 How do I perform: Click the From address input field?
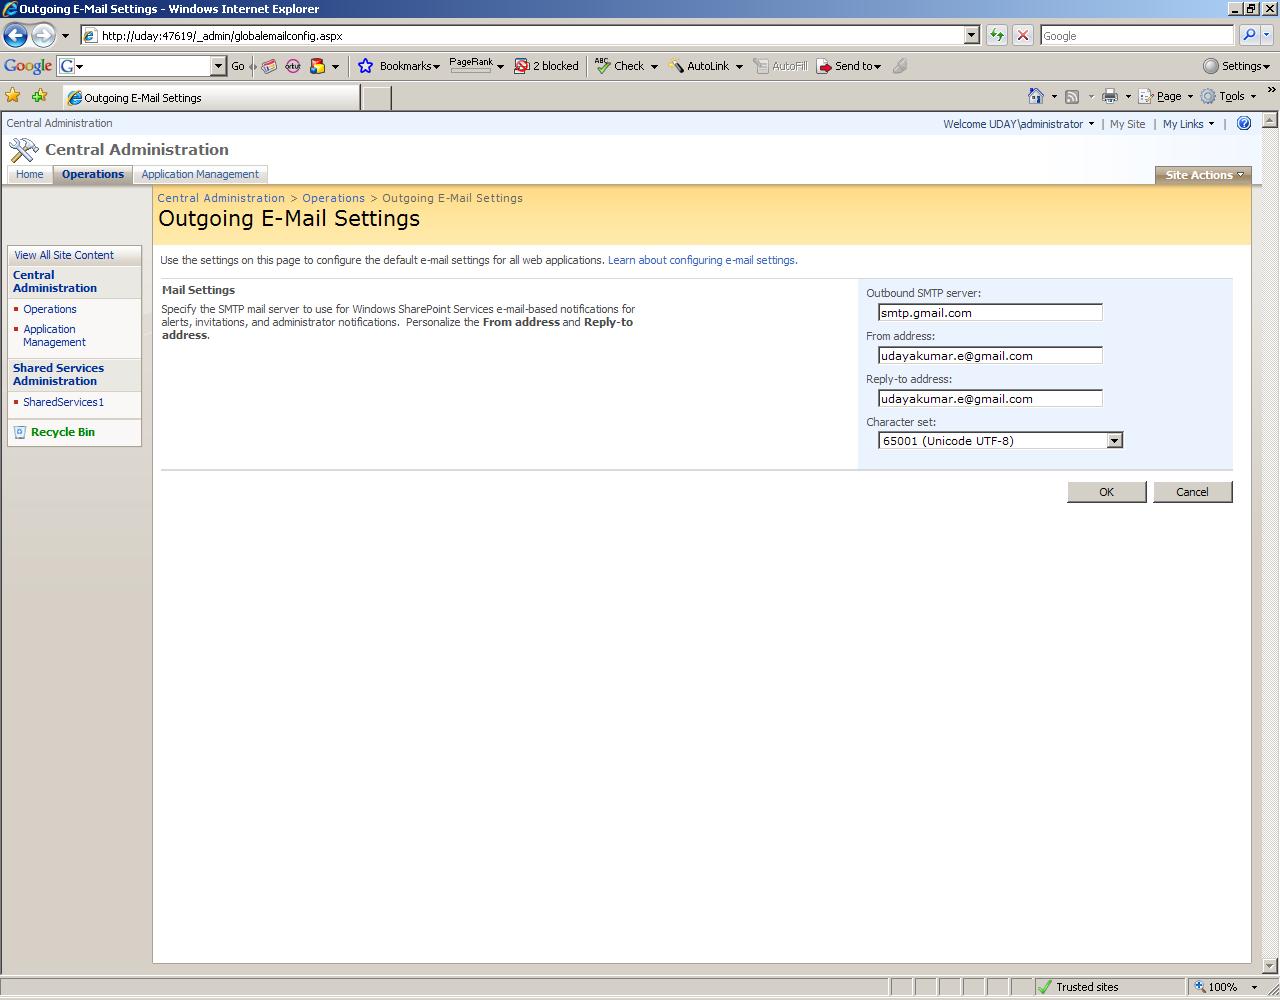990,356
